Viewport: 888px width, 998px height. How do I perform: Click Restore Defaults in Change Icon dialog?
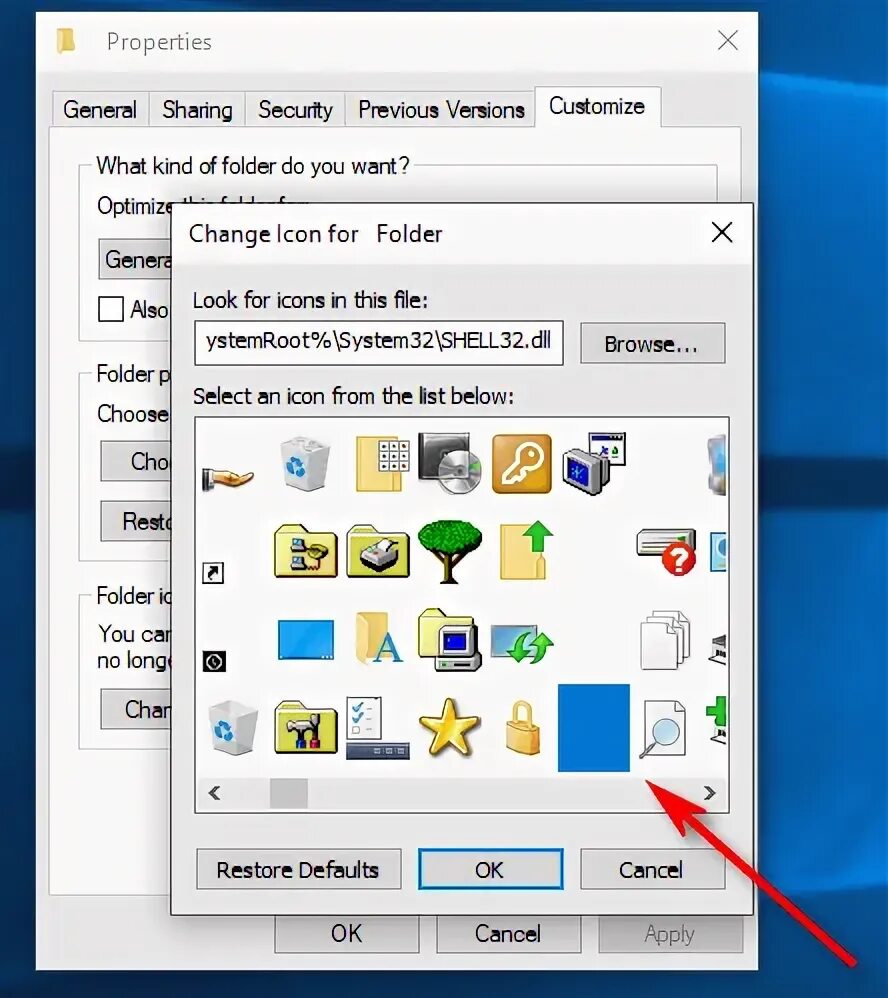click(299, 869)
